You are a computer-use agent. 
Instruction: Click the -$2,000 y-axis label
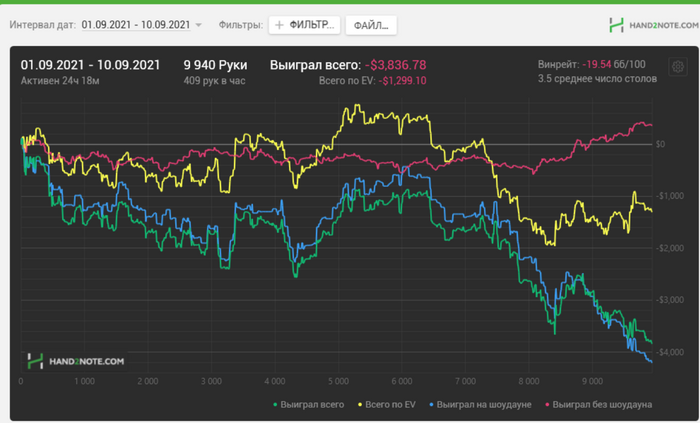coord(670,248)
